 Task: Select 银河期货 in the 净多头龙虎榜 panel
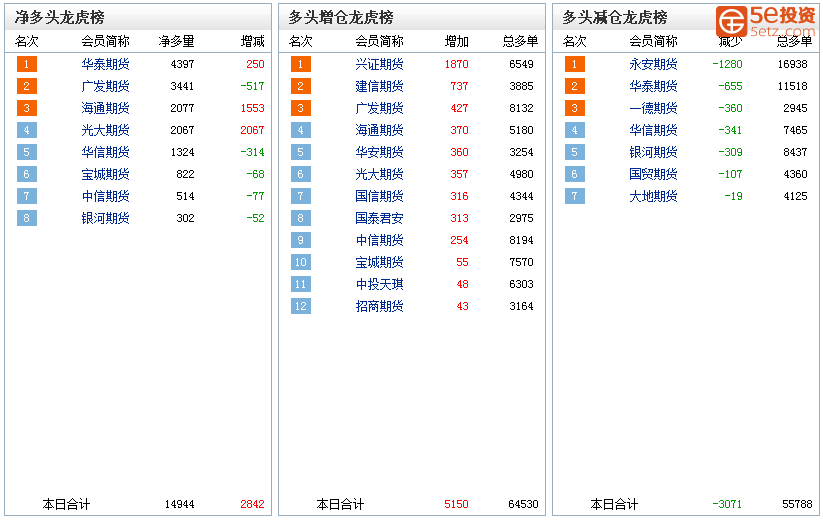(105, 218)
